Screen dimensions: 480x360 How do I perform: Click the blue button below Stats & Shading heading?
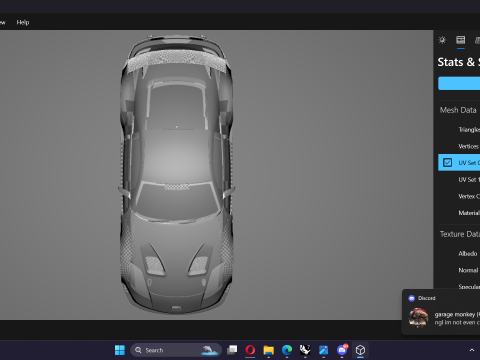click(x=459, y=83)
